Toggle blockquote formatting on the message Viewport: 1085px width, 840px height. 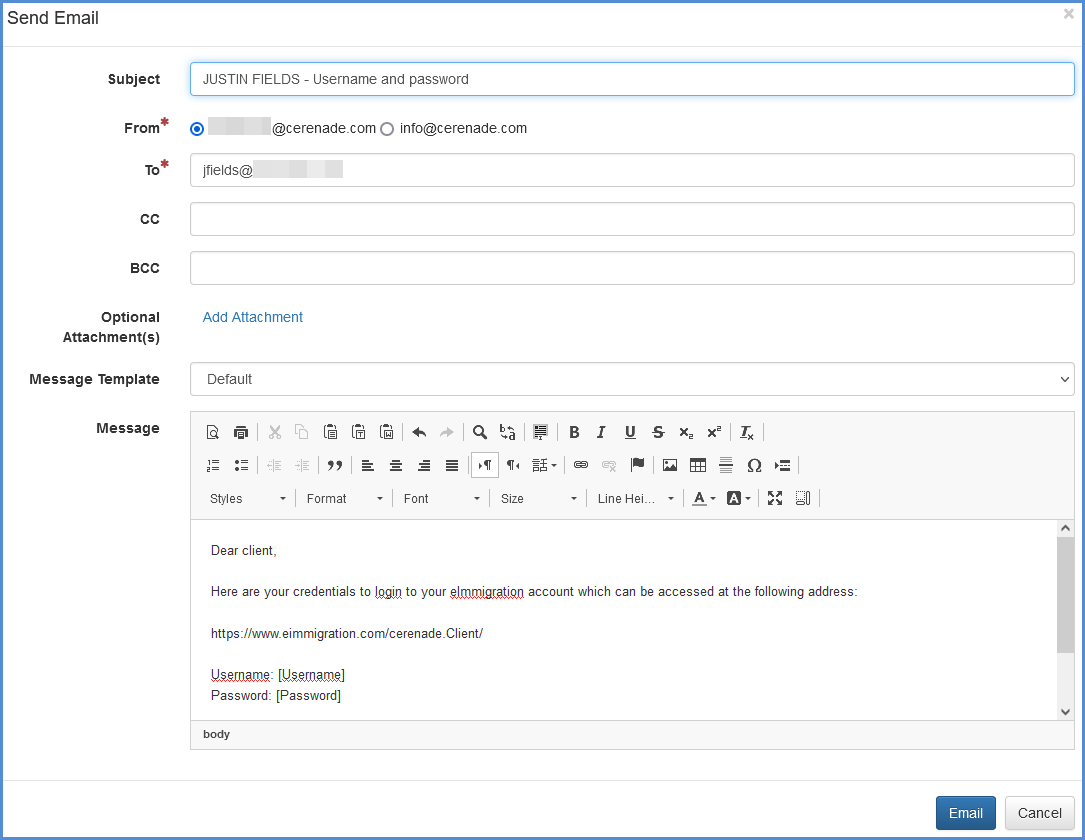[x=334, y=464]
